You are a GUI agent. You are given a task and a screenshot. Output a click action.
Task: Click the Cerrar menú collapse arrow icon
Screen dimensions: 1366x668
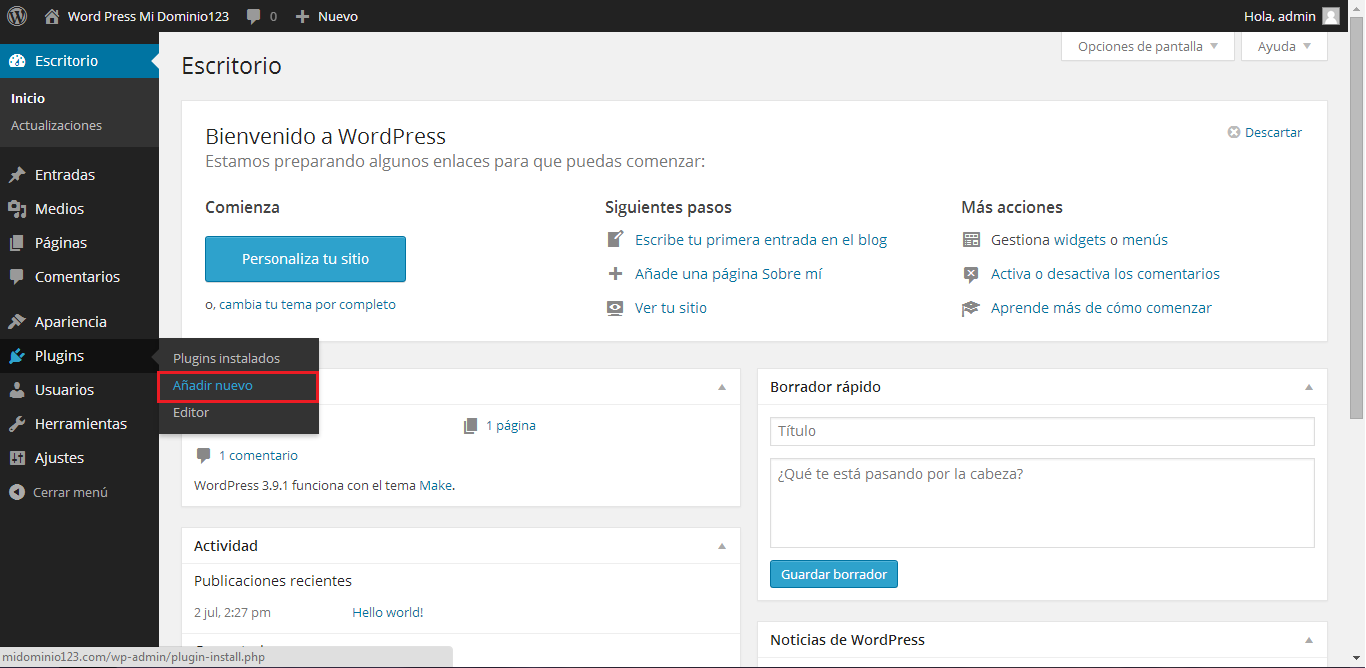point(16,492)
